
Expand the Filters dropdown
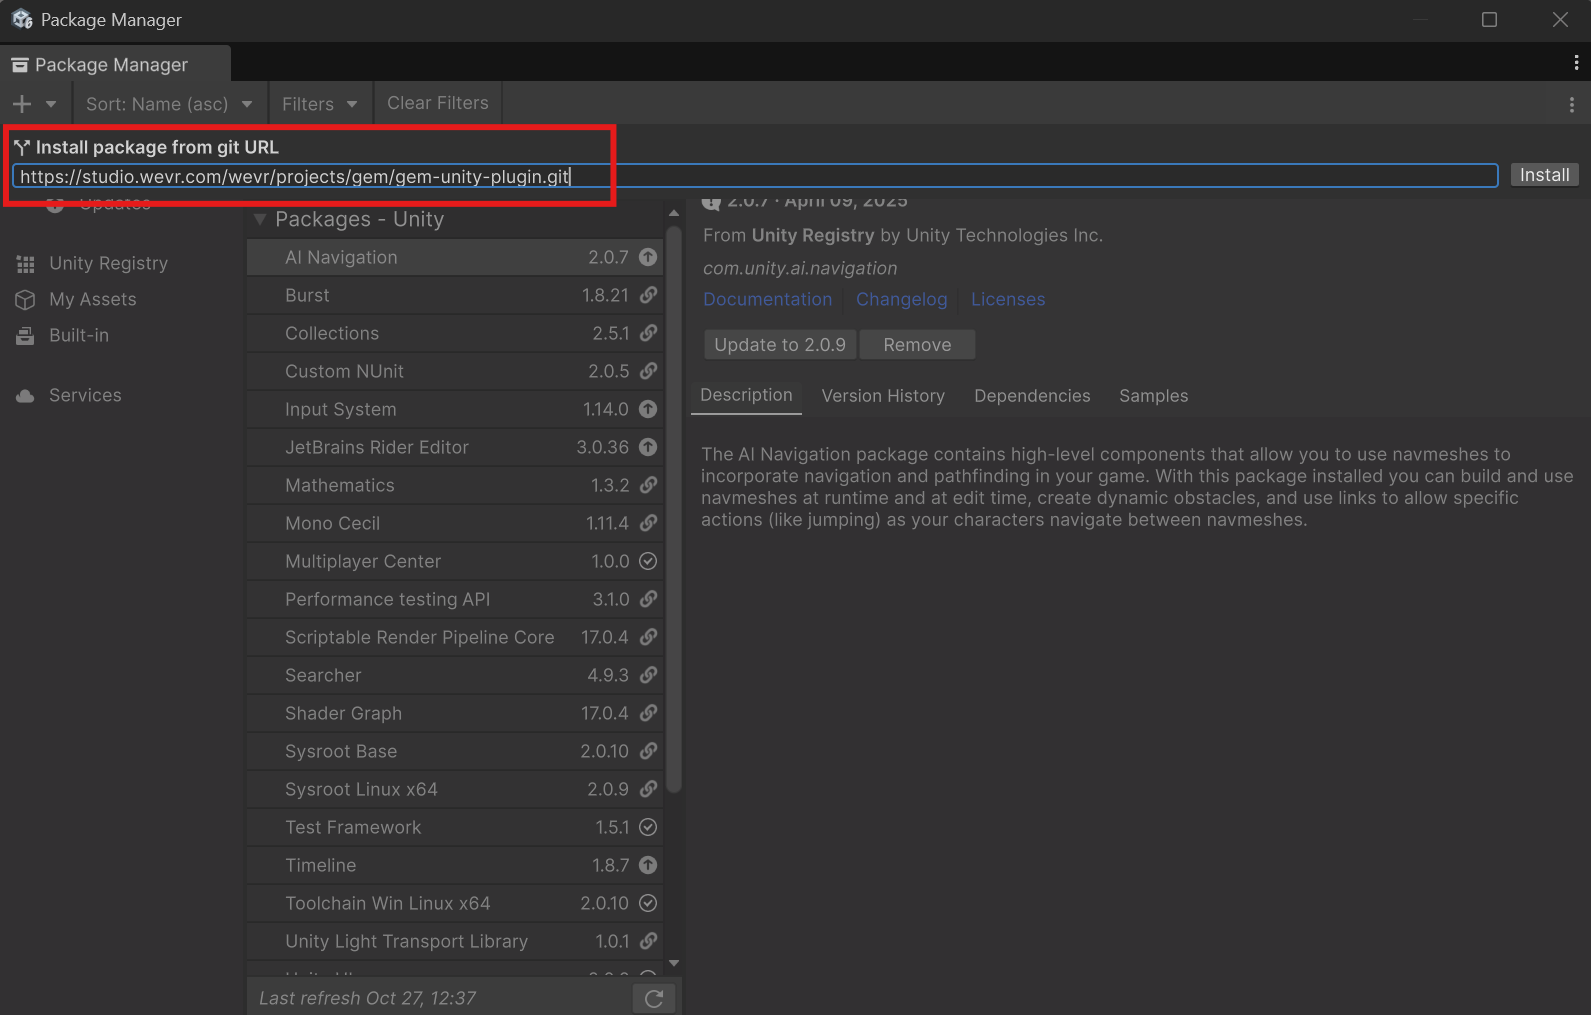click(319, 104)
